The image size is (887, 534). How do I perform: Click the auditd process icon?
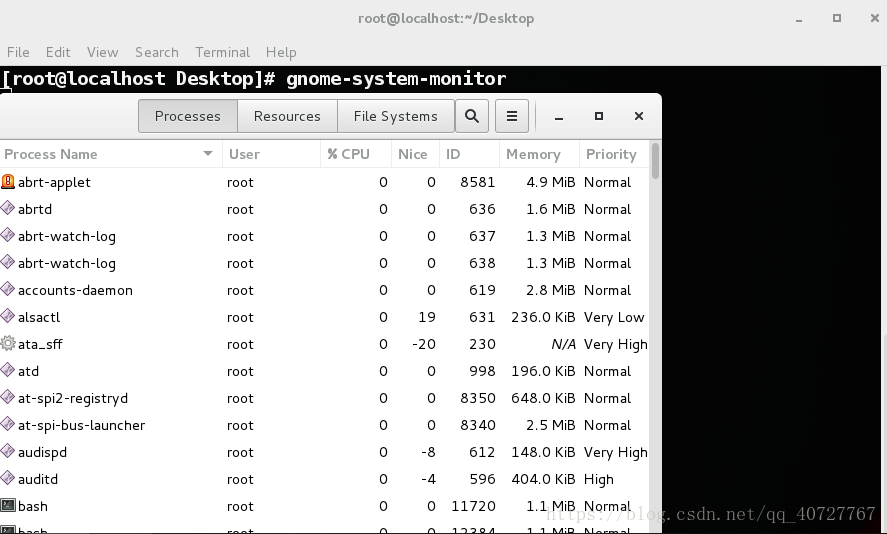8,479
